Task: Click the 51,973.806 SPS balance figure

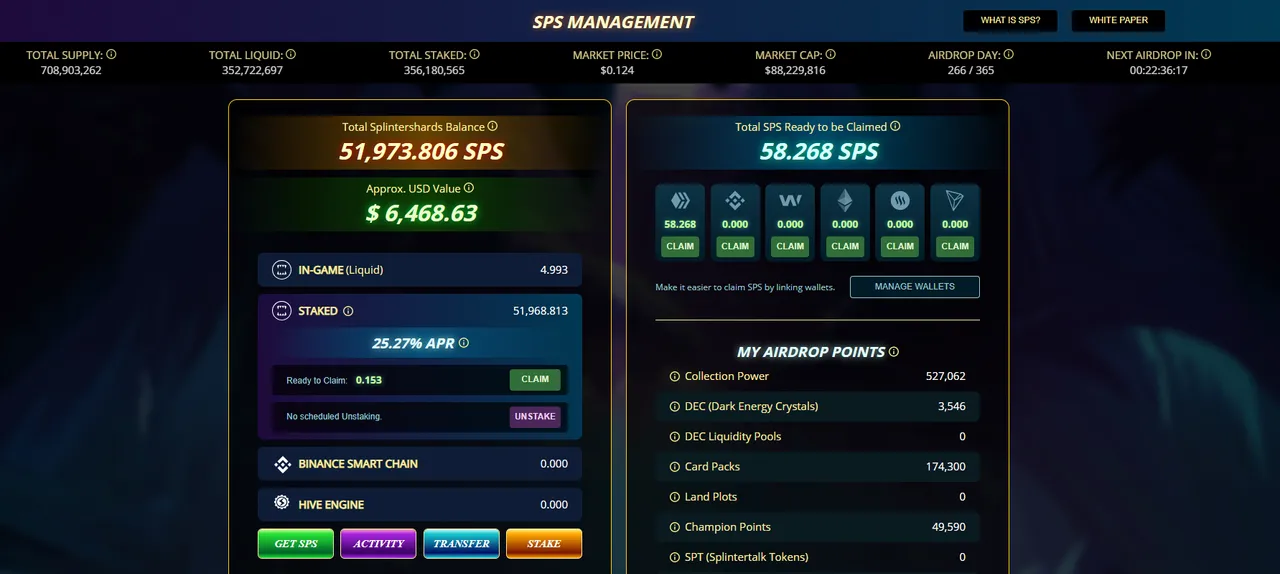Action: 421,152
